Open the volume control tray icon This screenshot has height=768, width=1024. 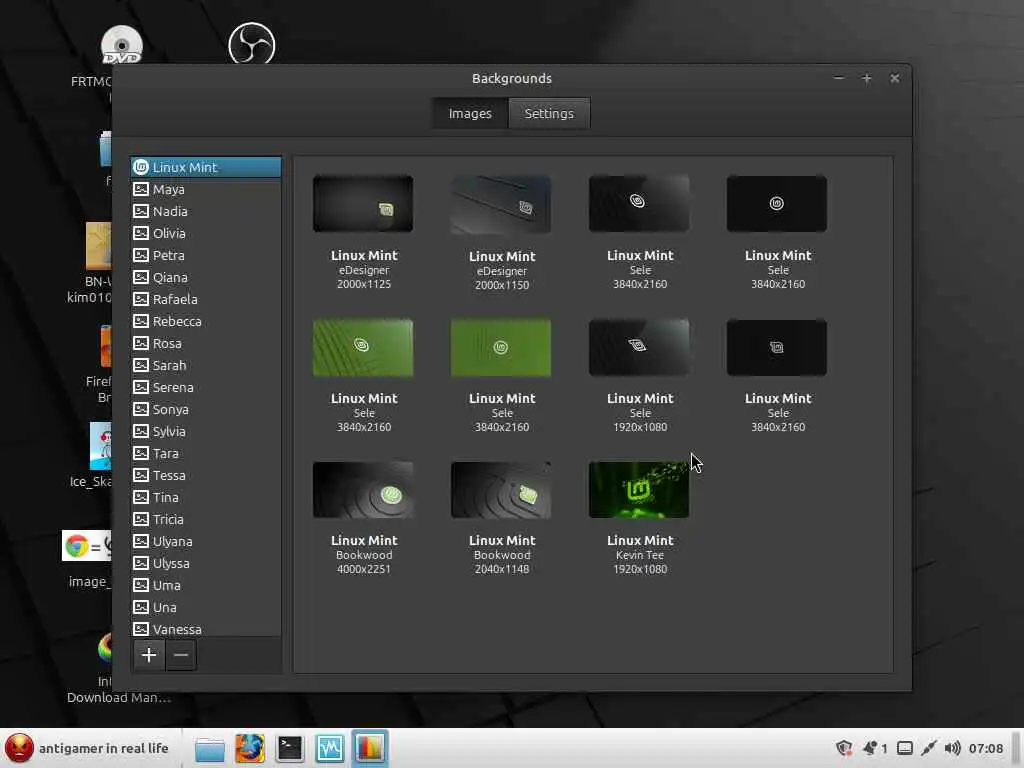(x=953, y=748)
